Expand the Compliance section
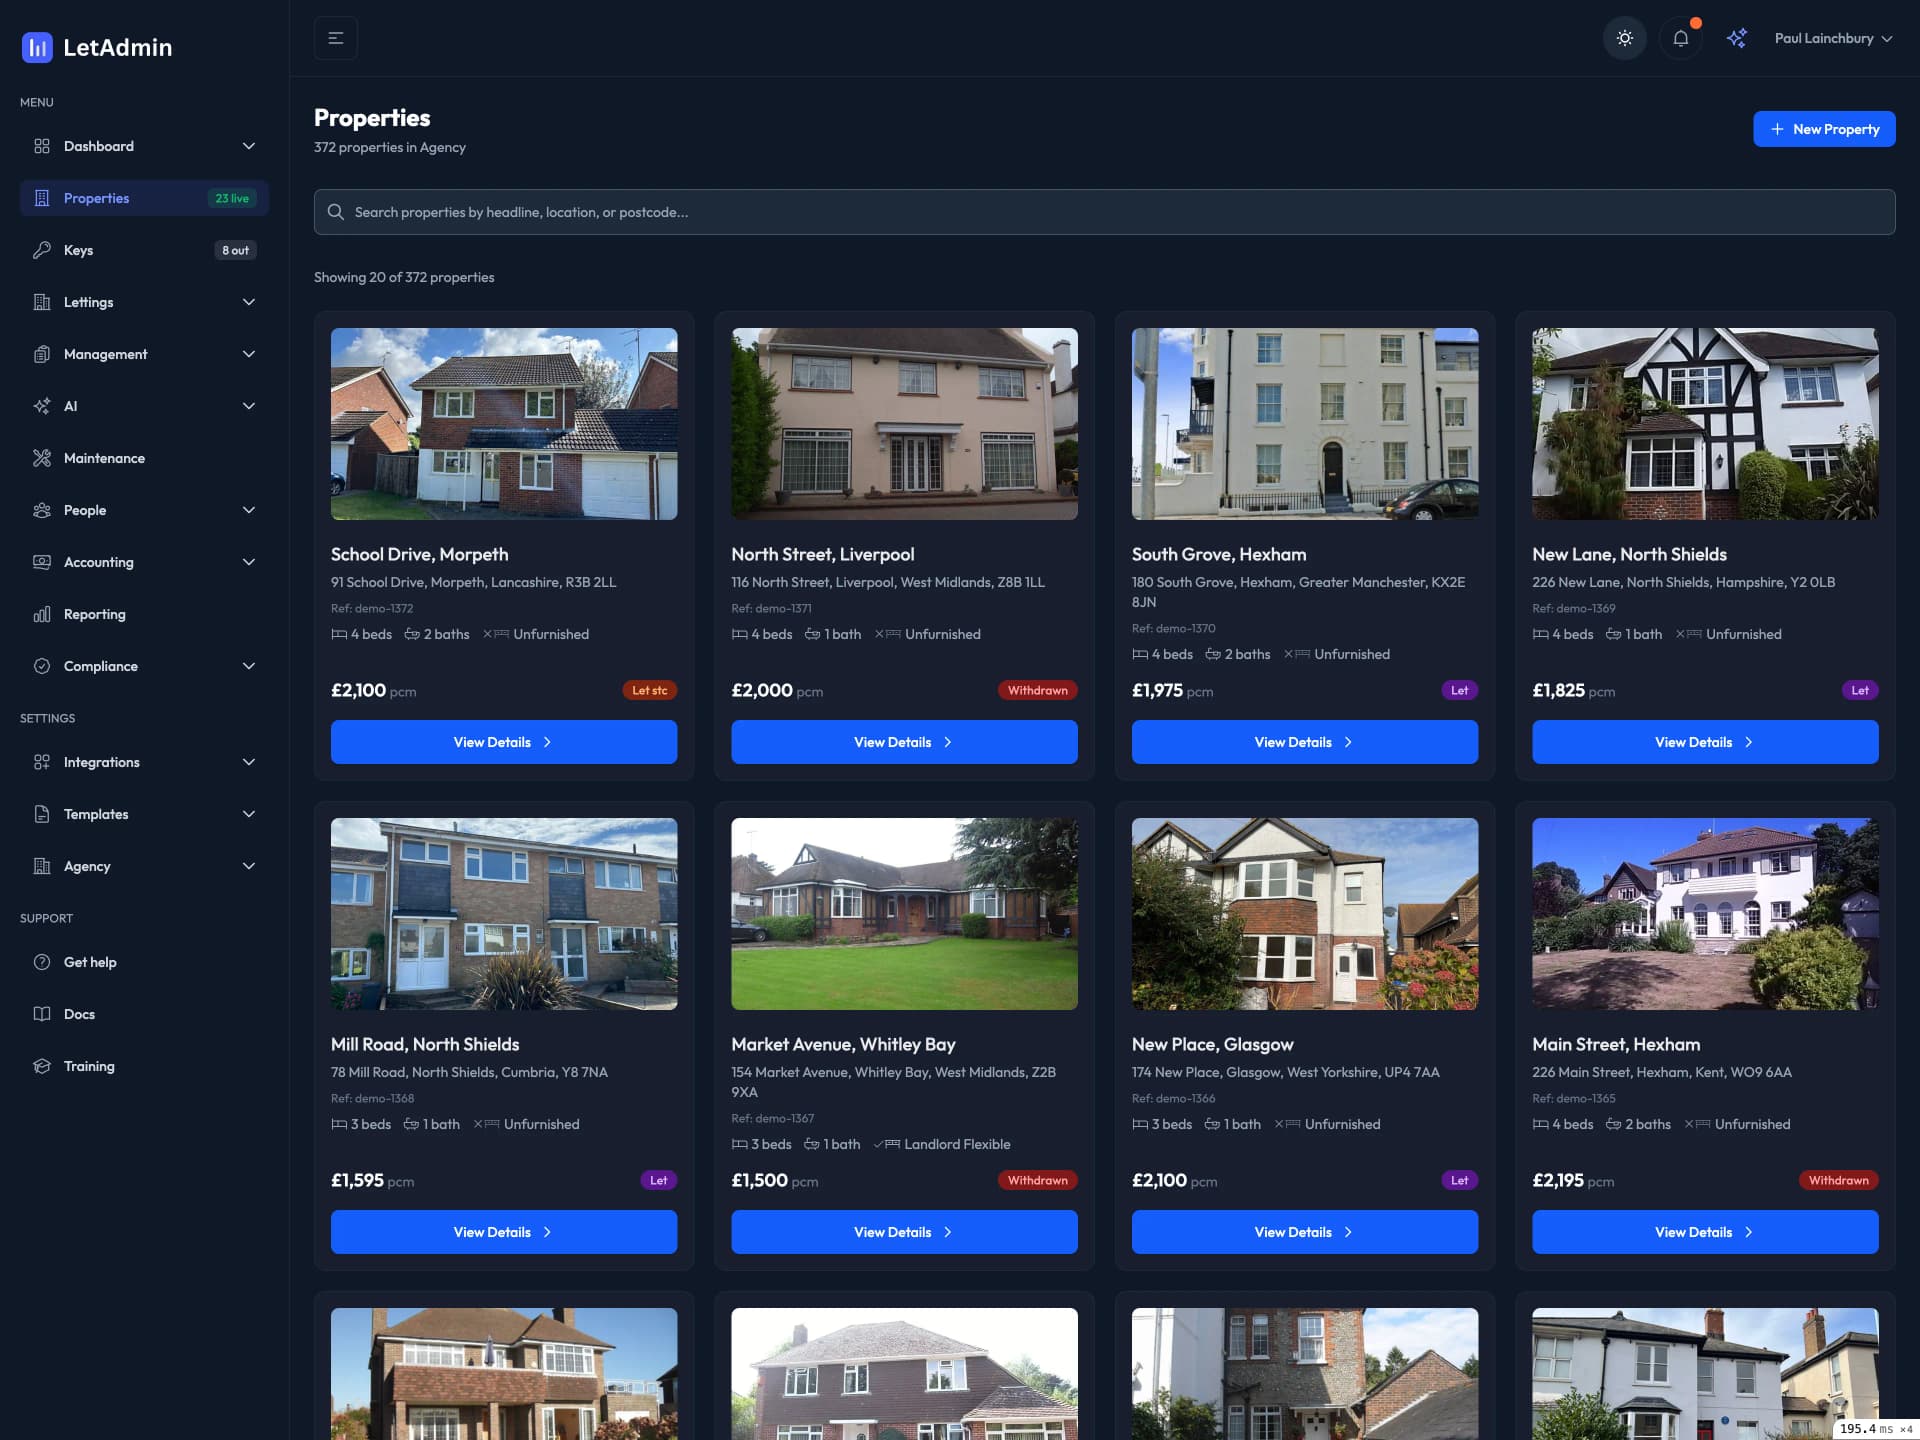The height and width of the screenshot is (1440, 1920). 100,666
